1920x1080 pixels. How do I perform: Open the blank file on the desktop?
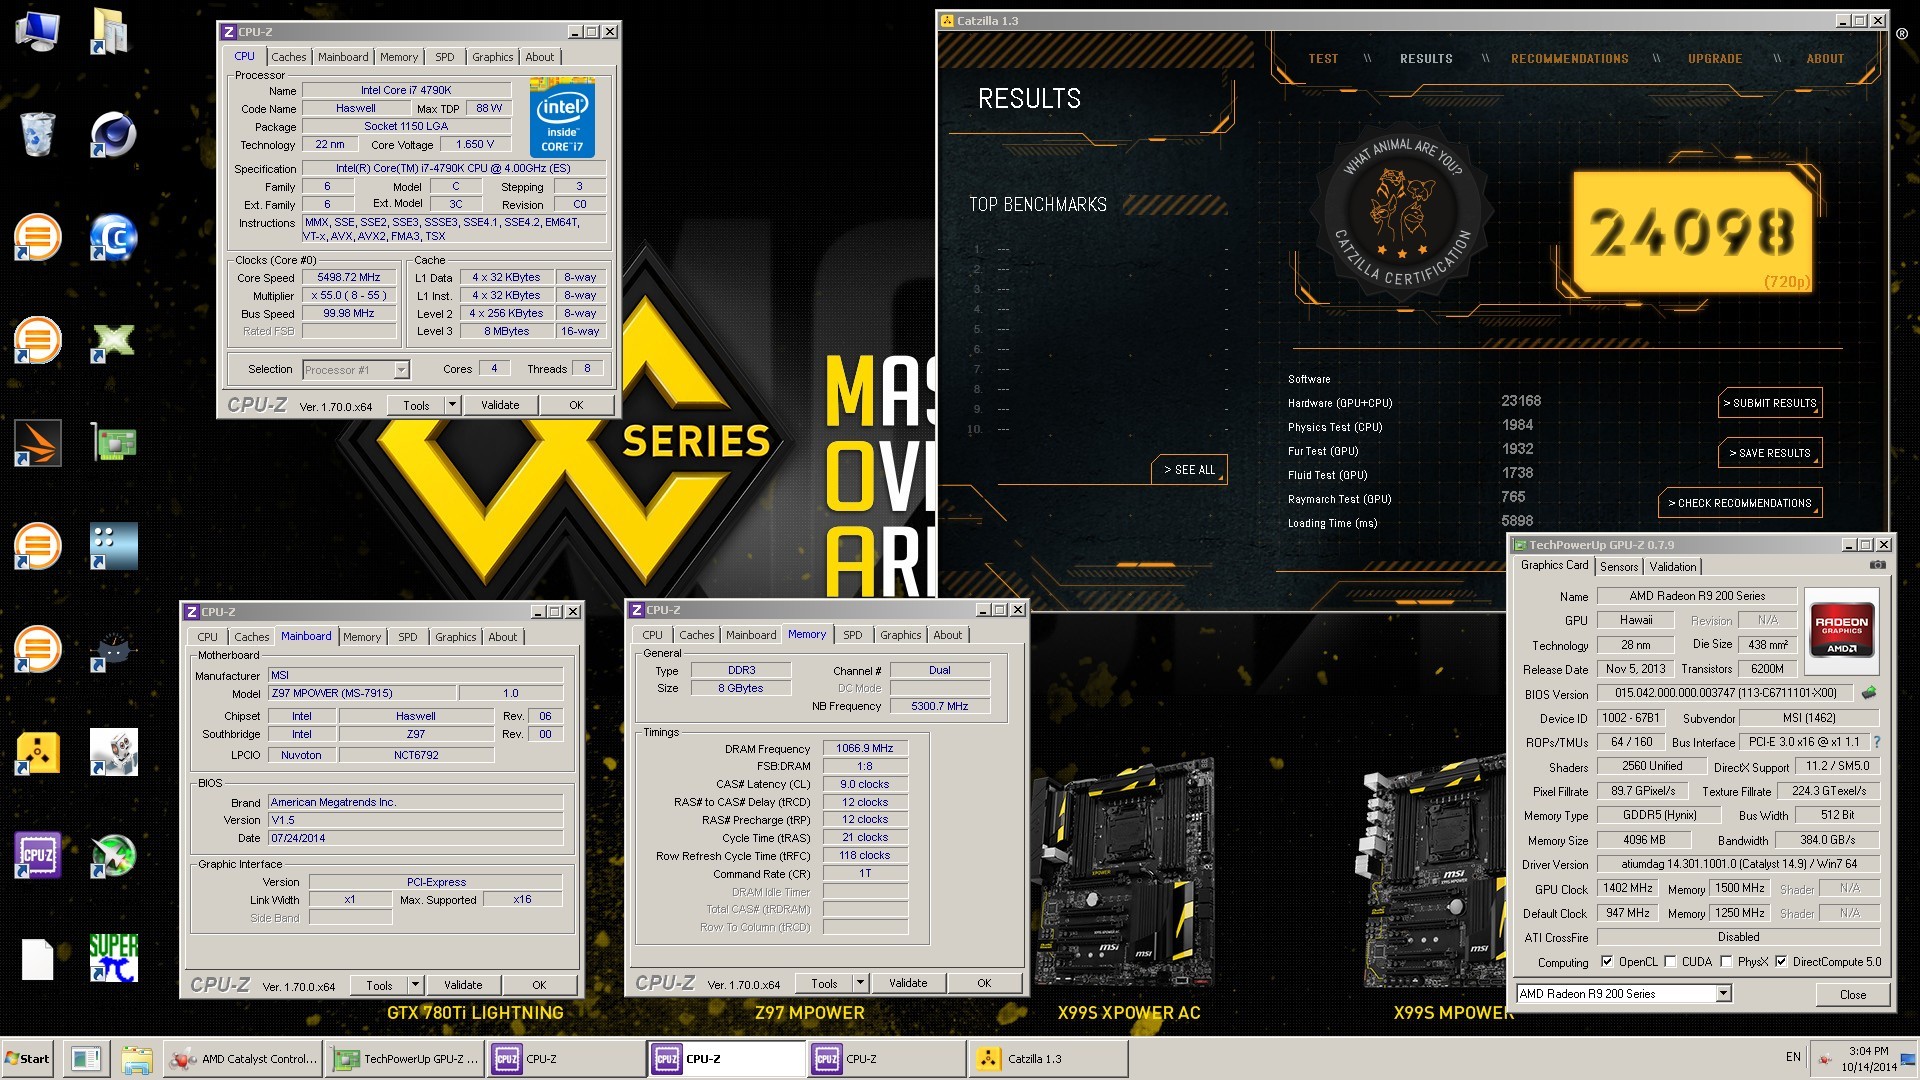click(37, 959)
